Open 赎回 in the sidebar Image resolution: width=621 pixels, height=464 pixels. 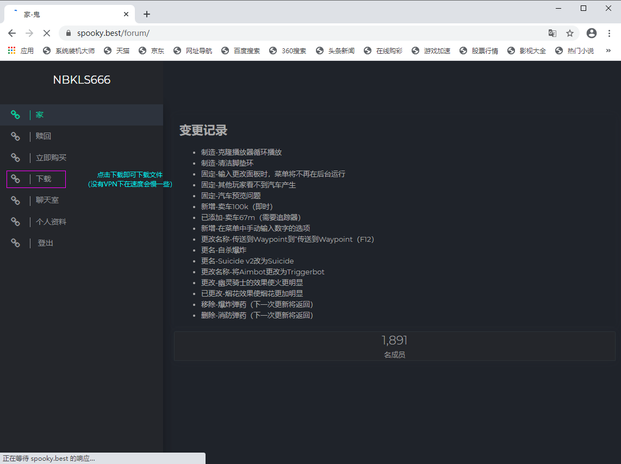(82, 136)
